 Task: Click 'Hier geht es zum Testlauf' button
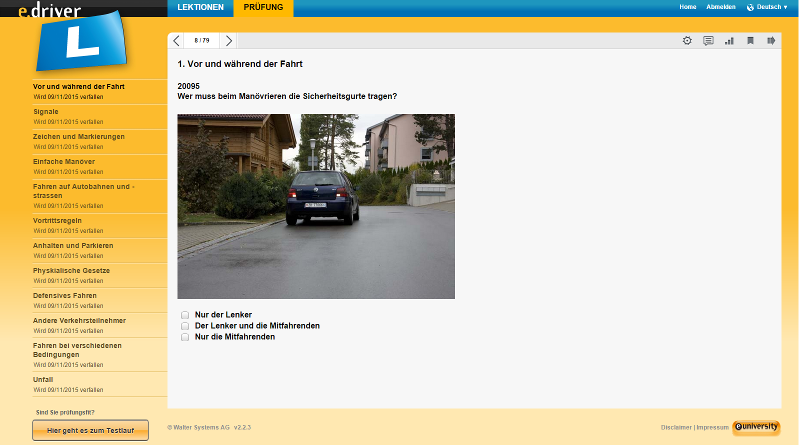[x=90, y=430]
